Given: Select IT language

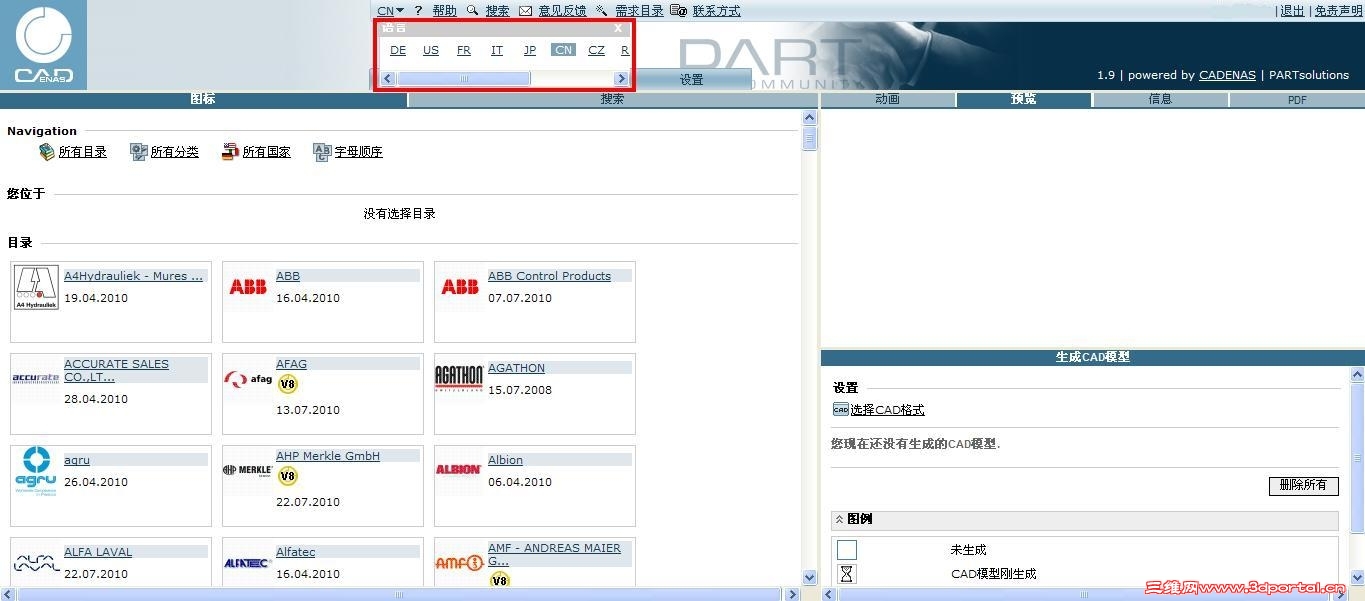Looking at the screenshot, I should 497,50.
